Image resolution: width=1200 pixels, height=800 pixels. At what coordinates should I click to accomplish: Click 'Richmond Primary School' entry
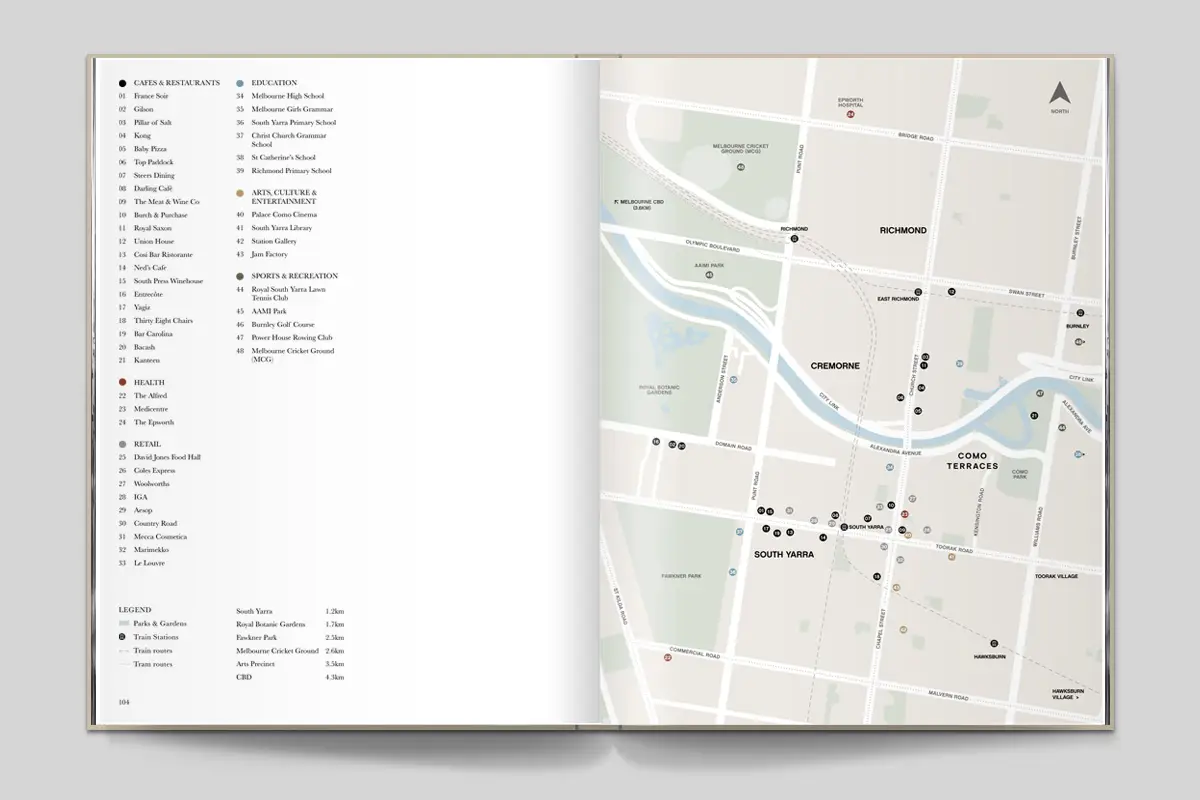(x=292, y=171)
